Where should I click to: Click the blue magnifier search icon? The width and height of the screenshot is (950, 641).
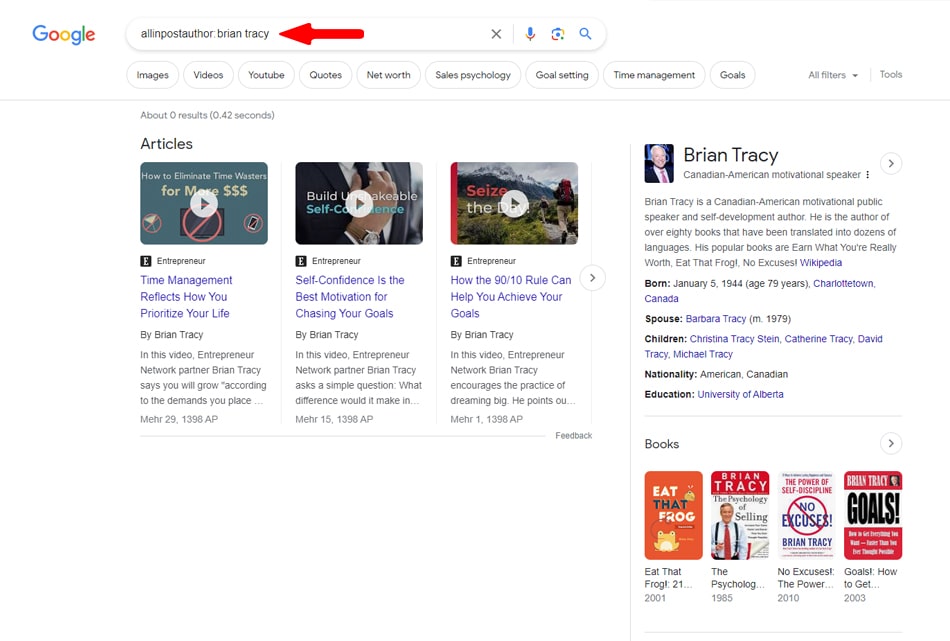click(585, 34)
